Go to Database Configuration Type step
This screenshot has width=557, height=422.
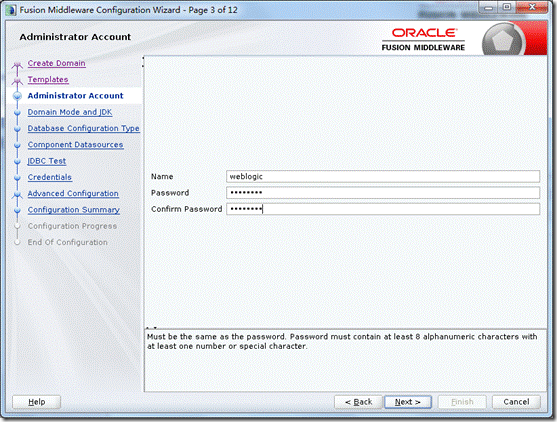pyautogui.click(x=83, y=128)
